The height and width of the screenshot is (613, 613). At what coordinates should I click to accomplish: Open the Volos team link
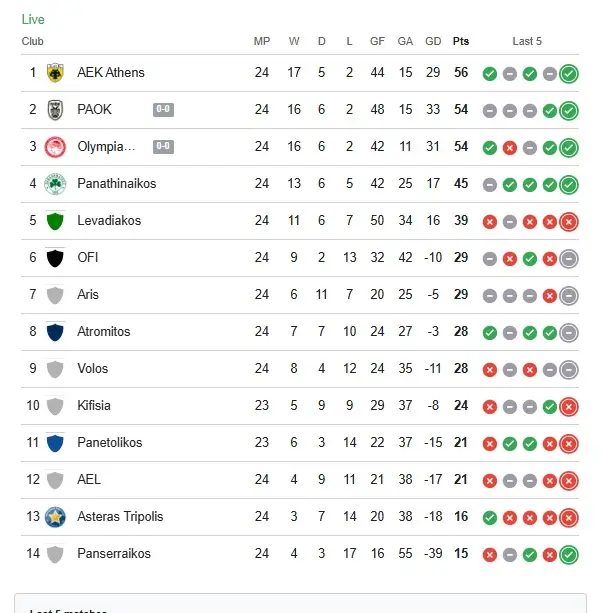click(93, 369)
